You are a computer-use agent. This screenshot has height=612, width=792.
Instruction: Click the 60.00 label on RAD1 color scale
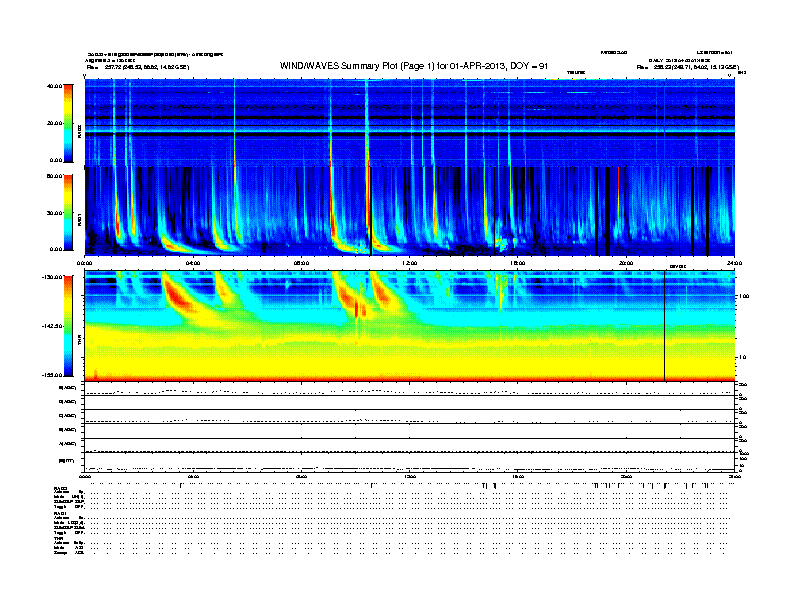(x=54, y=176)
